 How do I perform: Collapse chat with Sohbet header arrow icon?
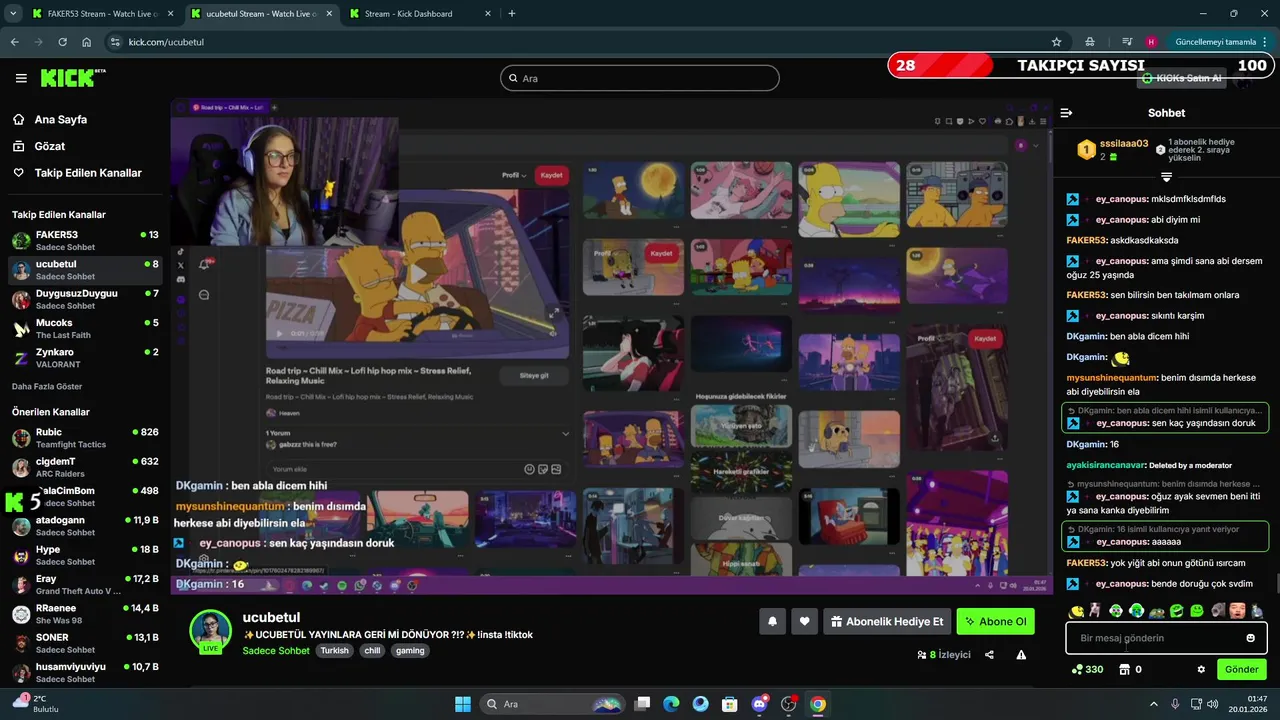coord(1066,113)
